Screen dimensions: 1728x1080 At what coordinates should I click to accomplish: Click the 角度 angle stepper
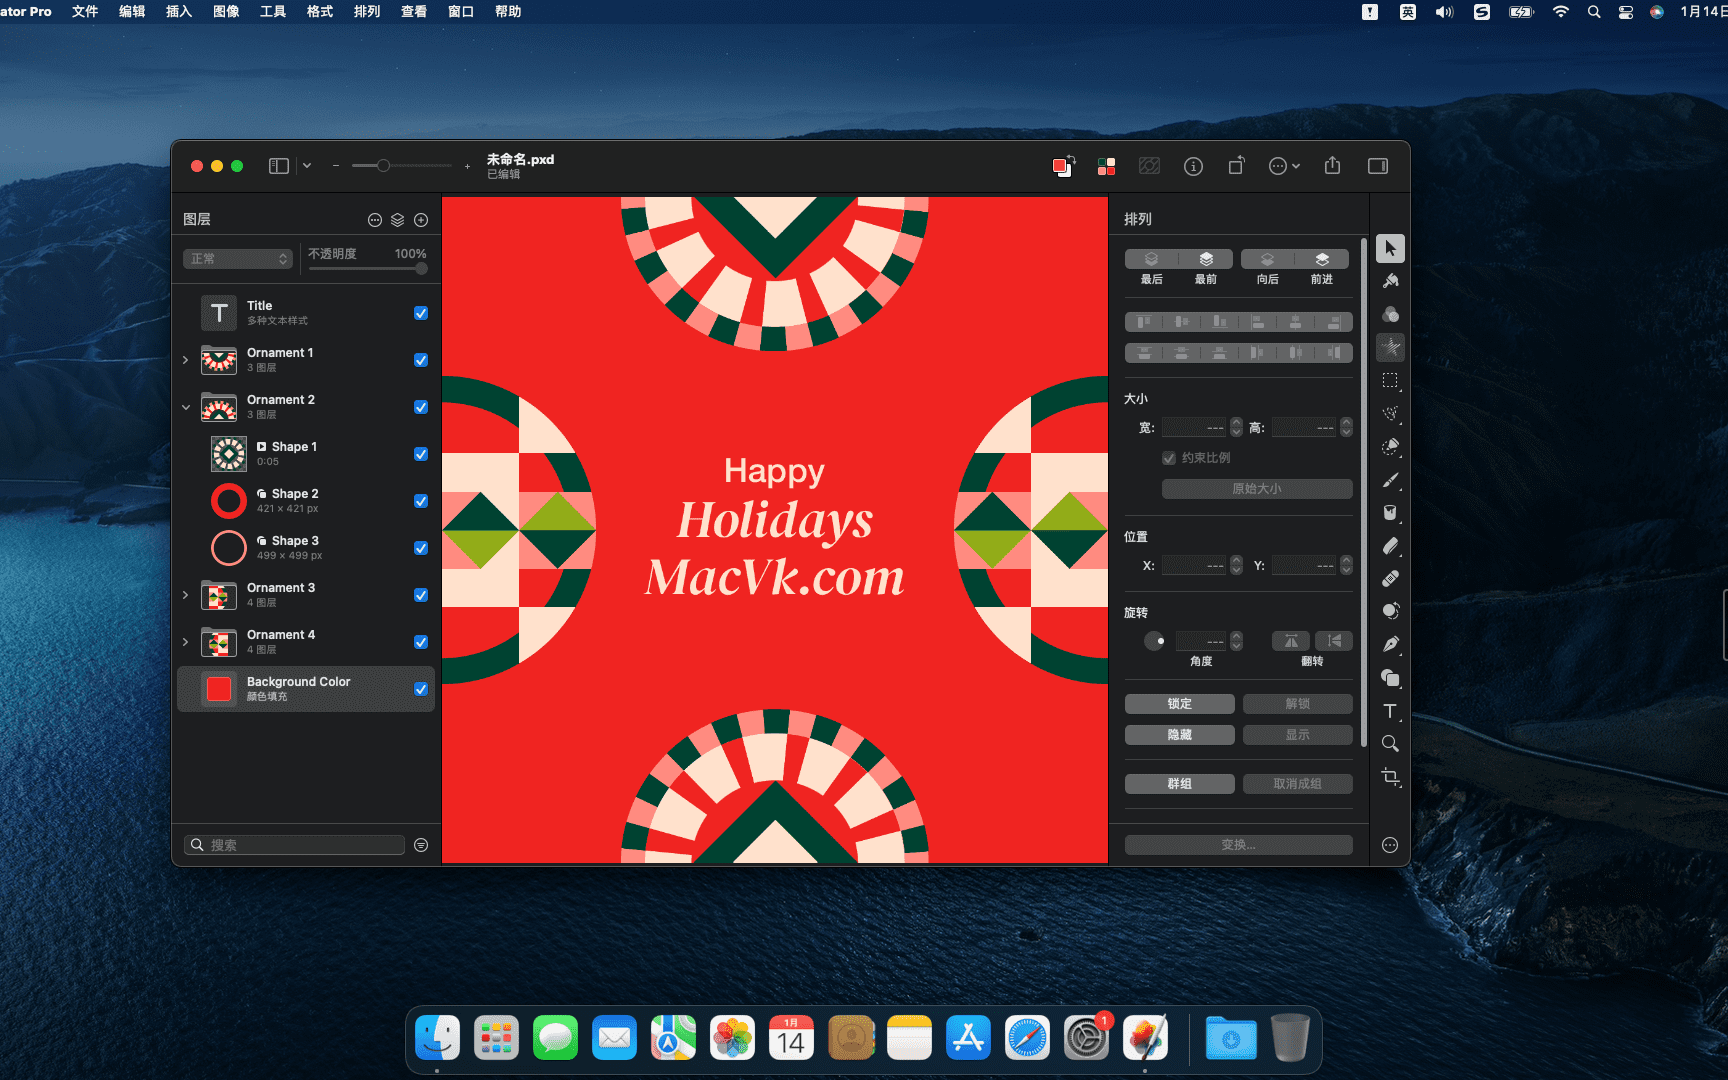coord(1236,641)
